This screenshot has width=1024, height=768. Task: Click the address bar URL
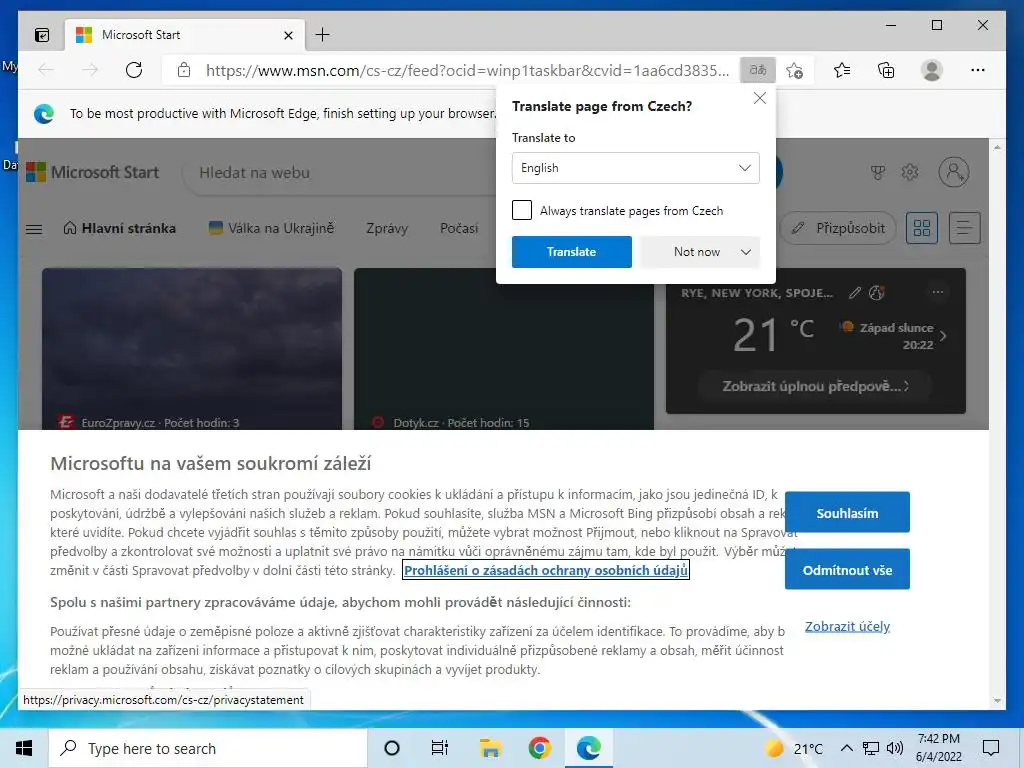coord(467,70)
